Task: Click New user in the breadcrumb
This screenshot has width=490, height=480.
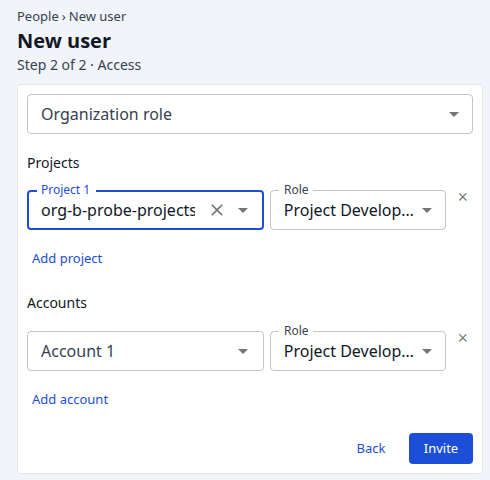Action: click(x=97, y=17)
